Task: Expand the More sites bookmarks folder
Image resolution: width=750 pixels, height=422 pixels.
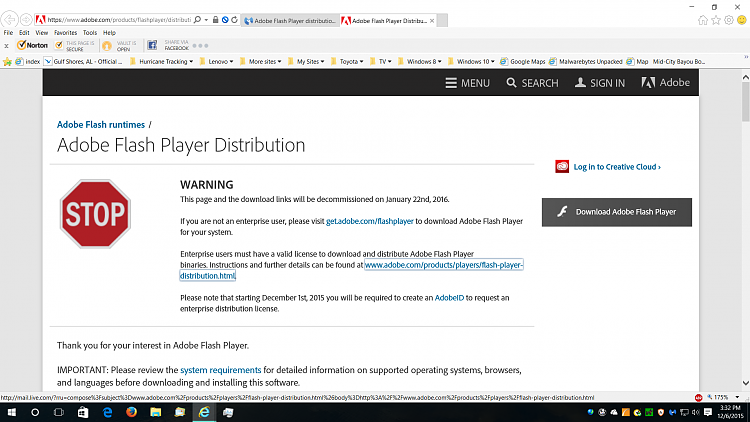Action: tap(261, 61)
